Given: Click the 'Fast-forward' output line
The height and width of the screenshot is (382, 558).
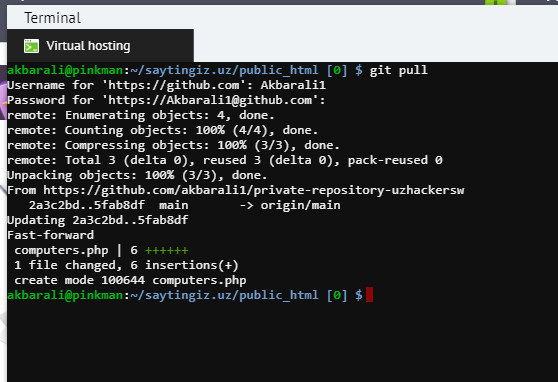Looking at the screenshot, I should (51, 235).
